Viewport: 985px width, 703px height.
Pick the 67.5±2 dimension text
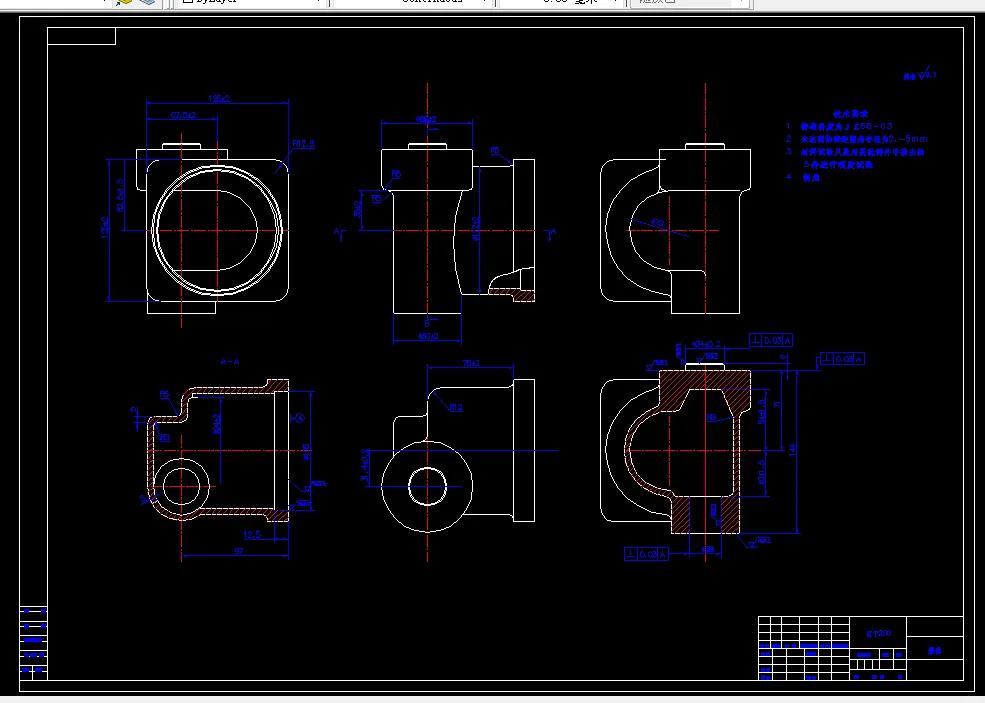point(183,115)
